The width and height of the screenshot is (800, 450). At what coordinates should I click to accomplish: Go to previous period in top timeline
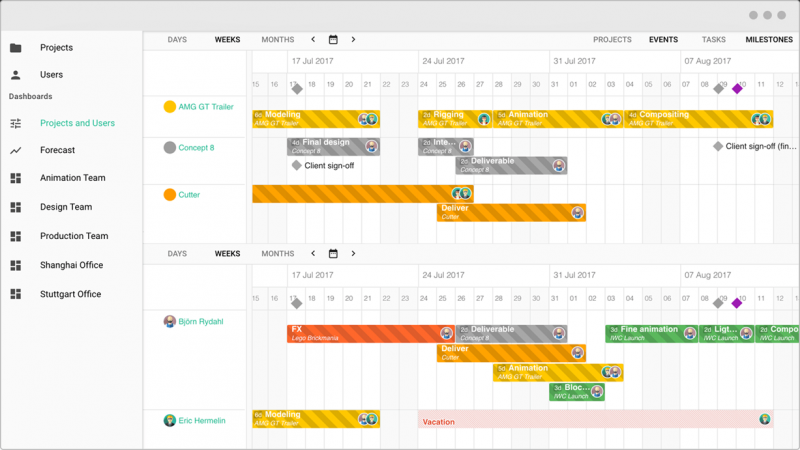(x=313, y=39)
